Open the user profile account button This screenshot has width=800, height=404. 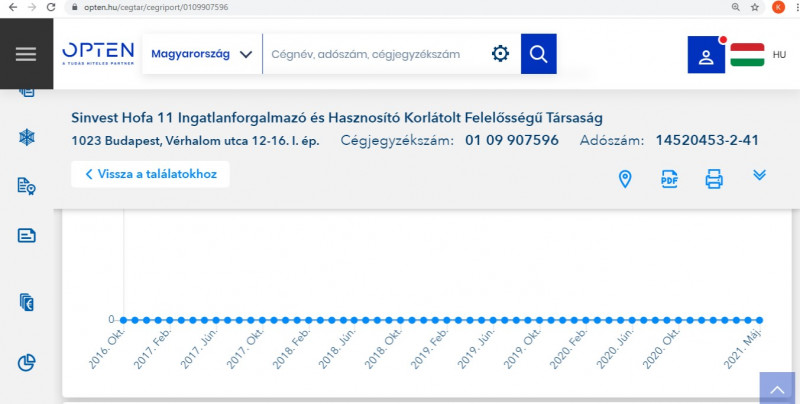coord(707,55)
